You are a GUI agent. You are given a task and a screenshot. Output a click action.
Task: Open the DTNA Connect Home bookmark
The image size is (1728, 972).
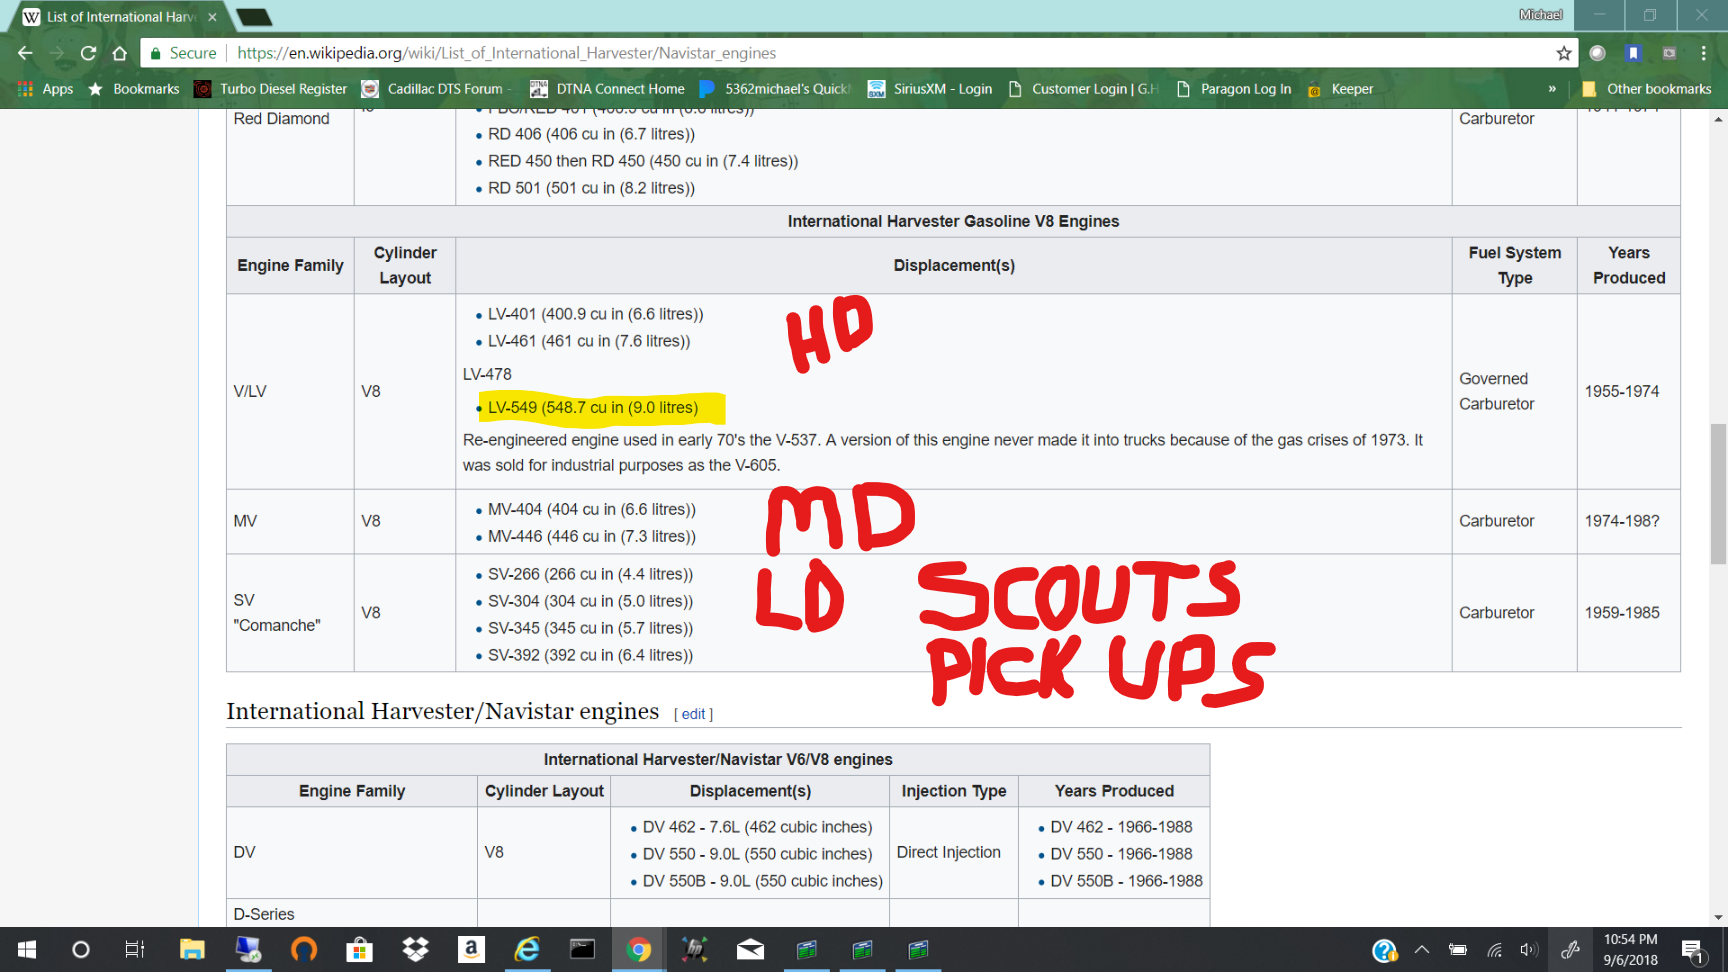coord(607,89)
